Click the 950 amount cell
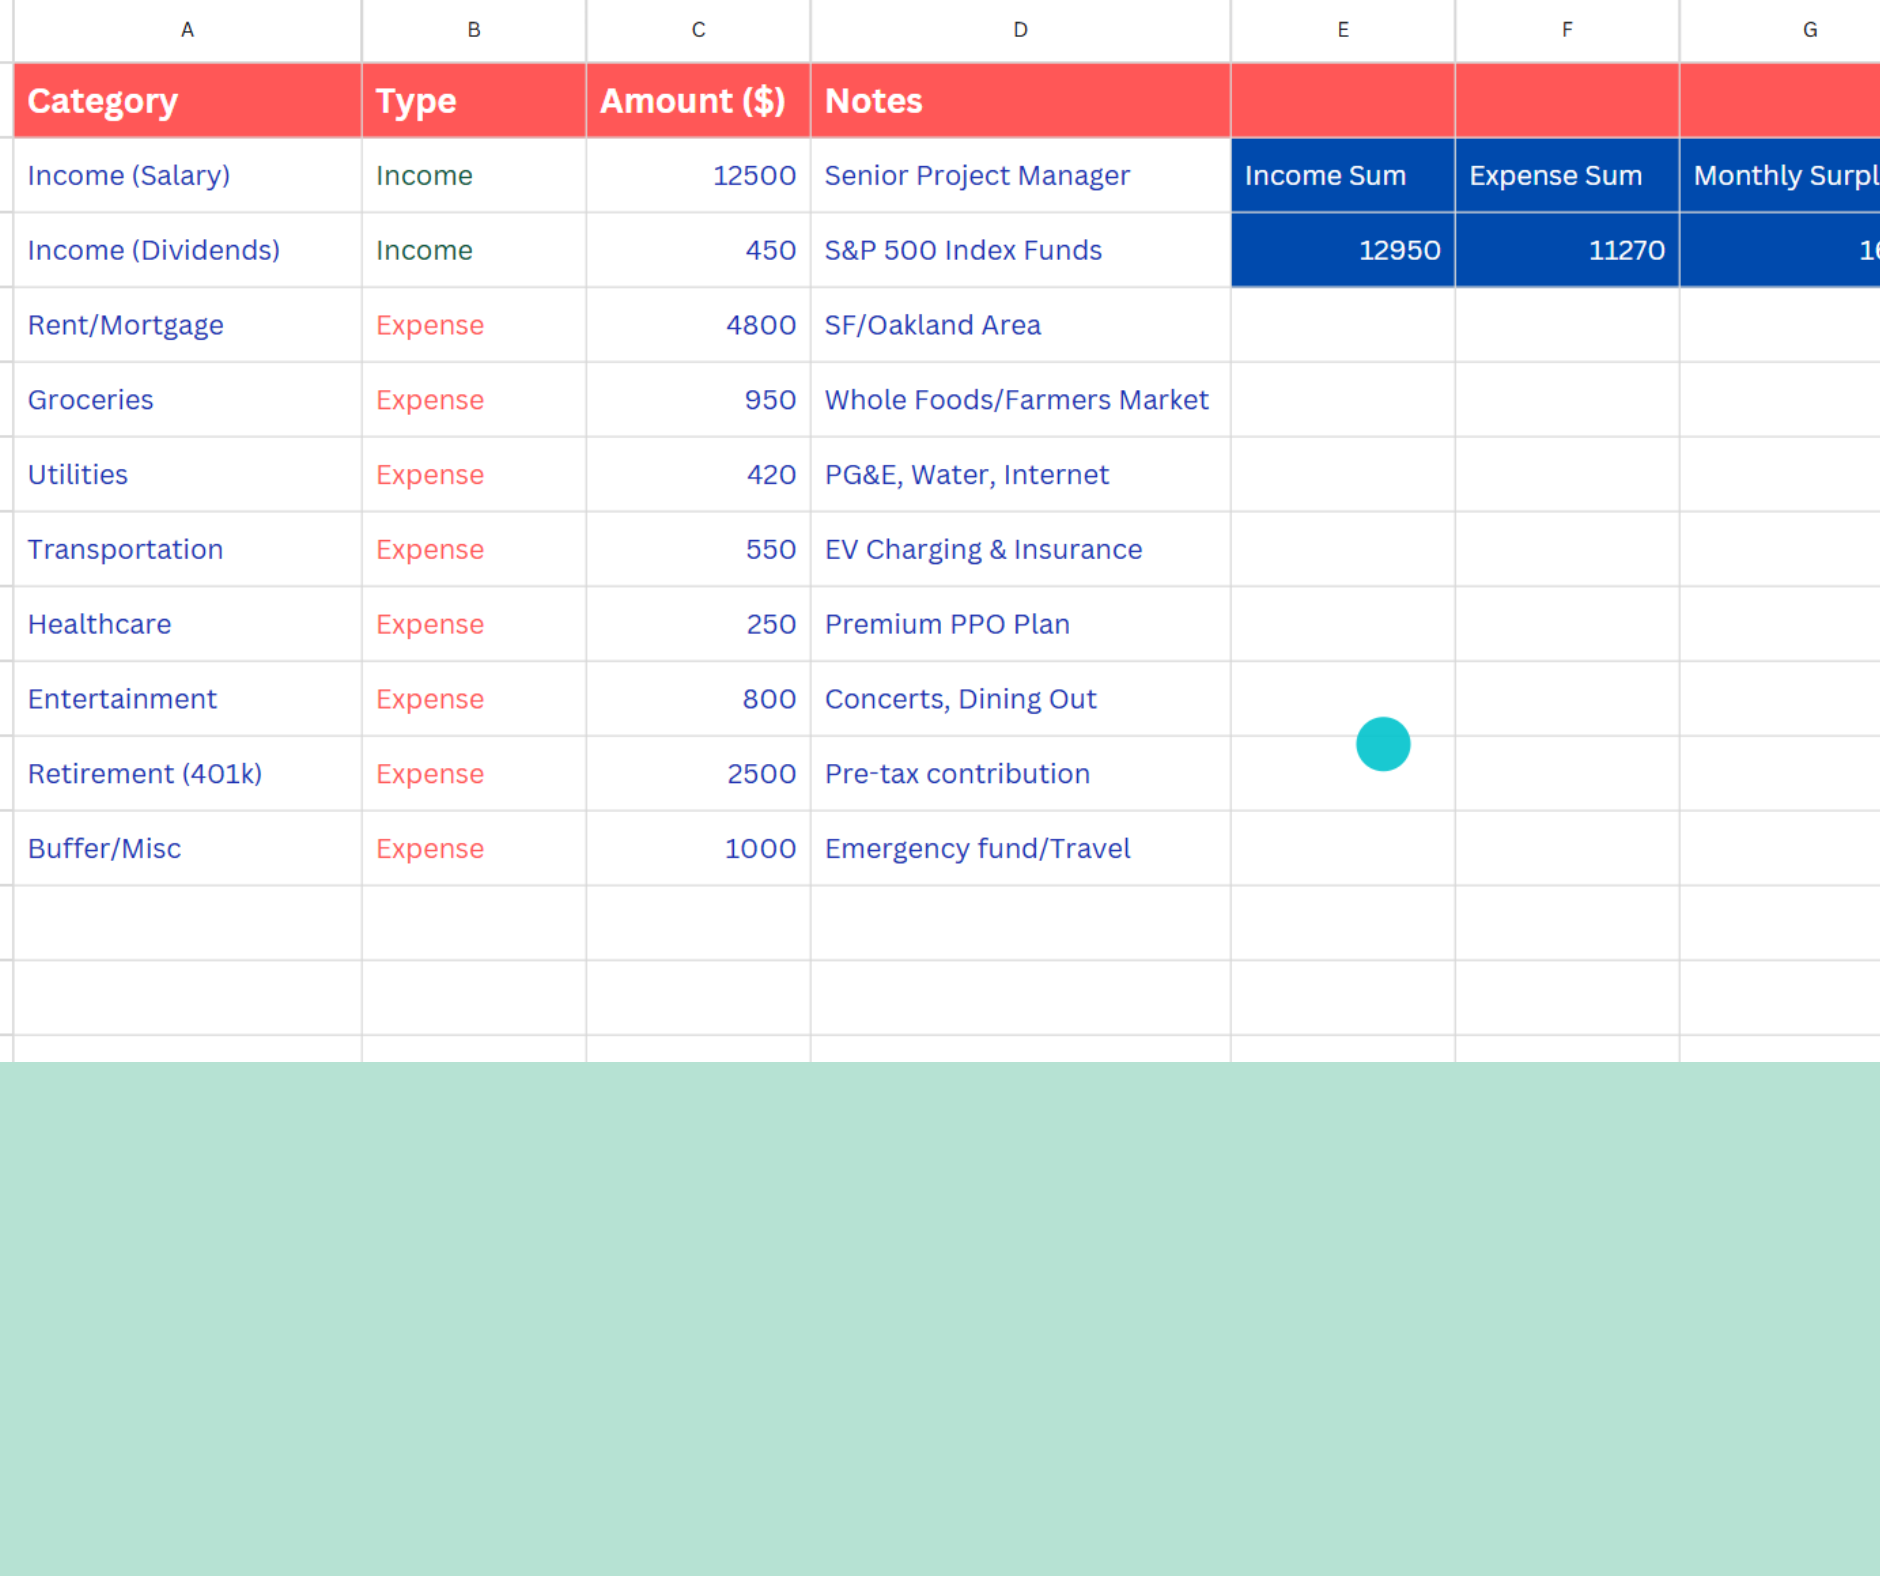1880x1576 pixels. point(698,400)
